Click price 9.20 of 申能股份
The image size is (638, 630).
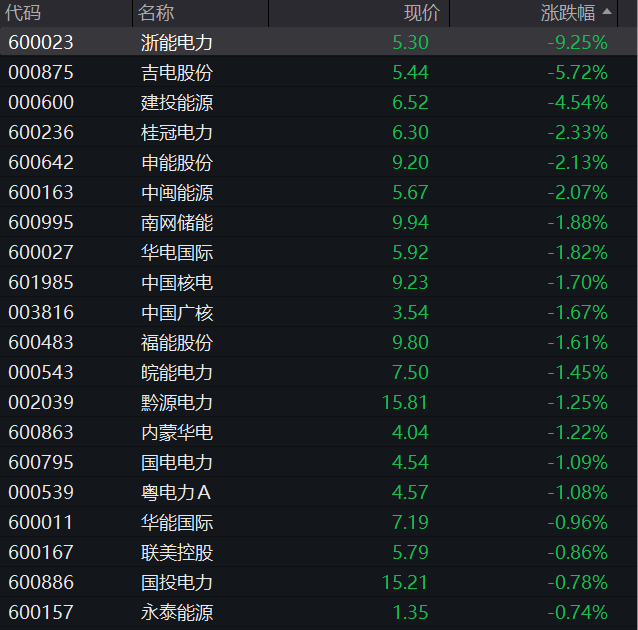pos(410,162)
